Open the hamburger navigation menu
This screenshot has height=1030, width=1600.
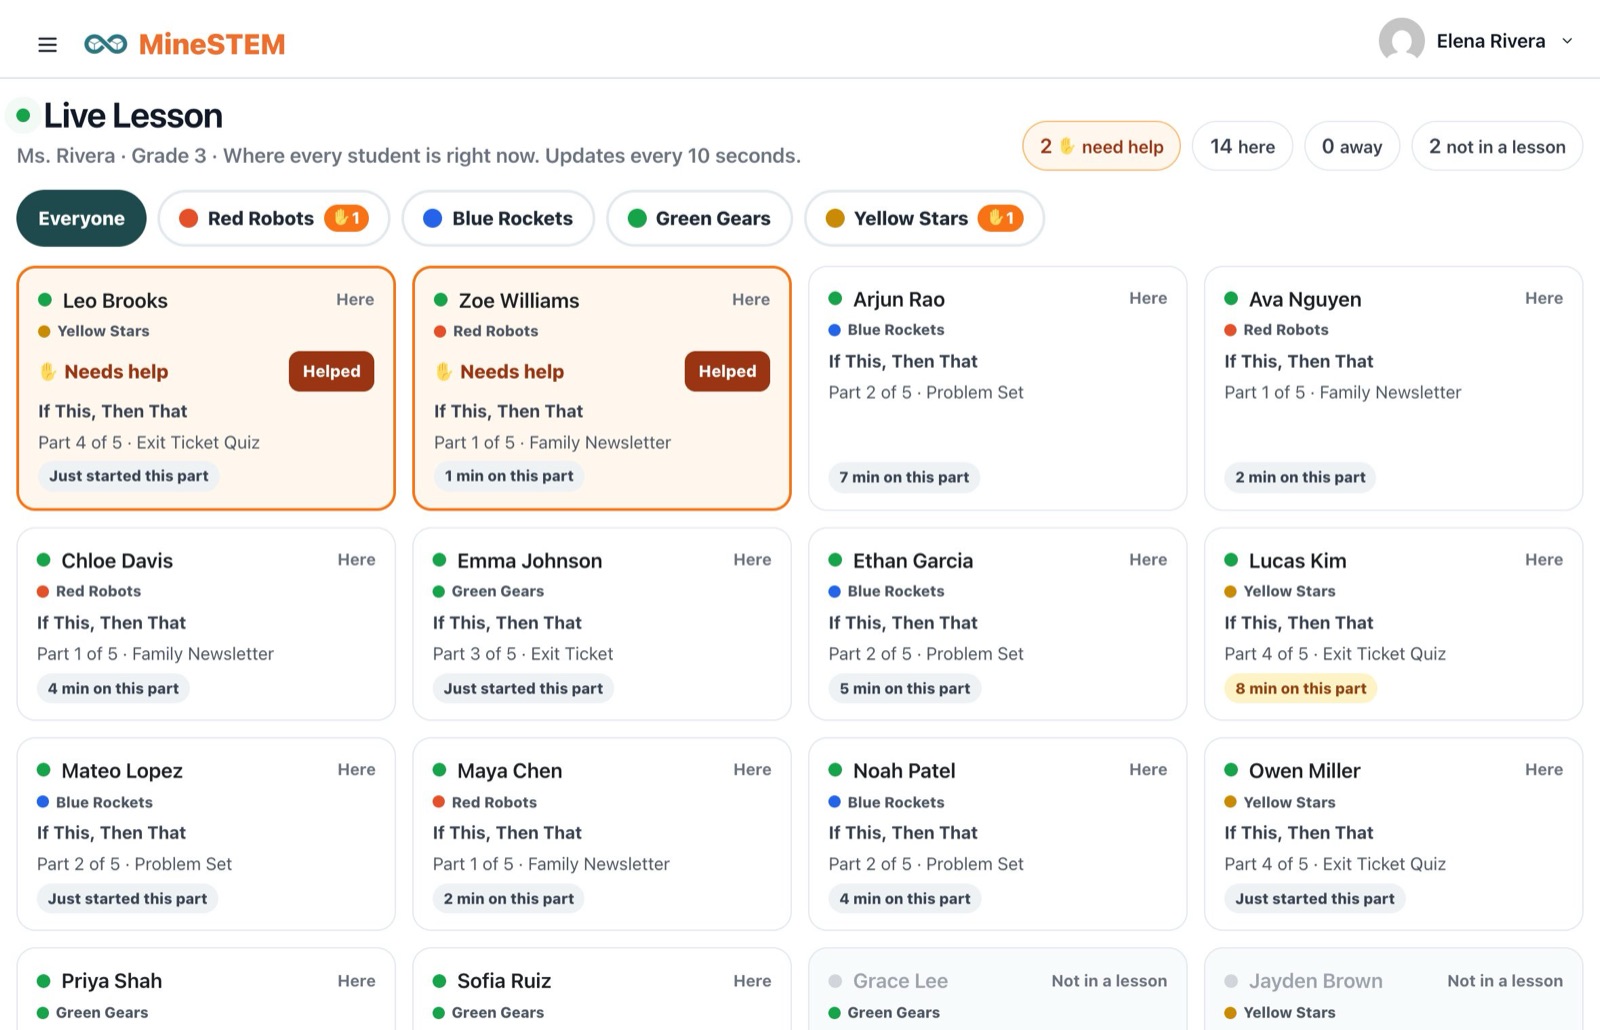[47, 44]
